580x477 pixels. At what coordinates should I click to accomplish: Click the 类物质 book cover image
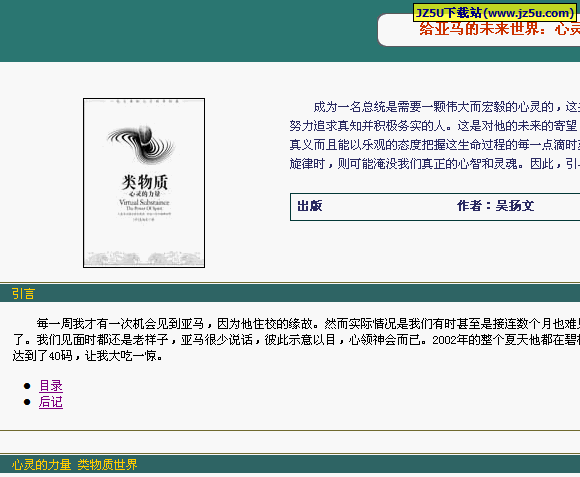coord(144,183)
